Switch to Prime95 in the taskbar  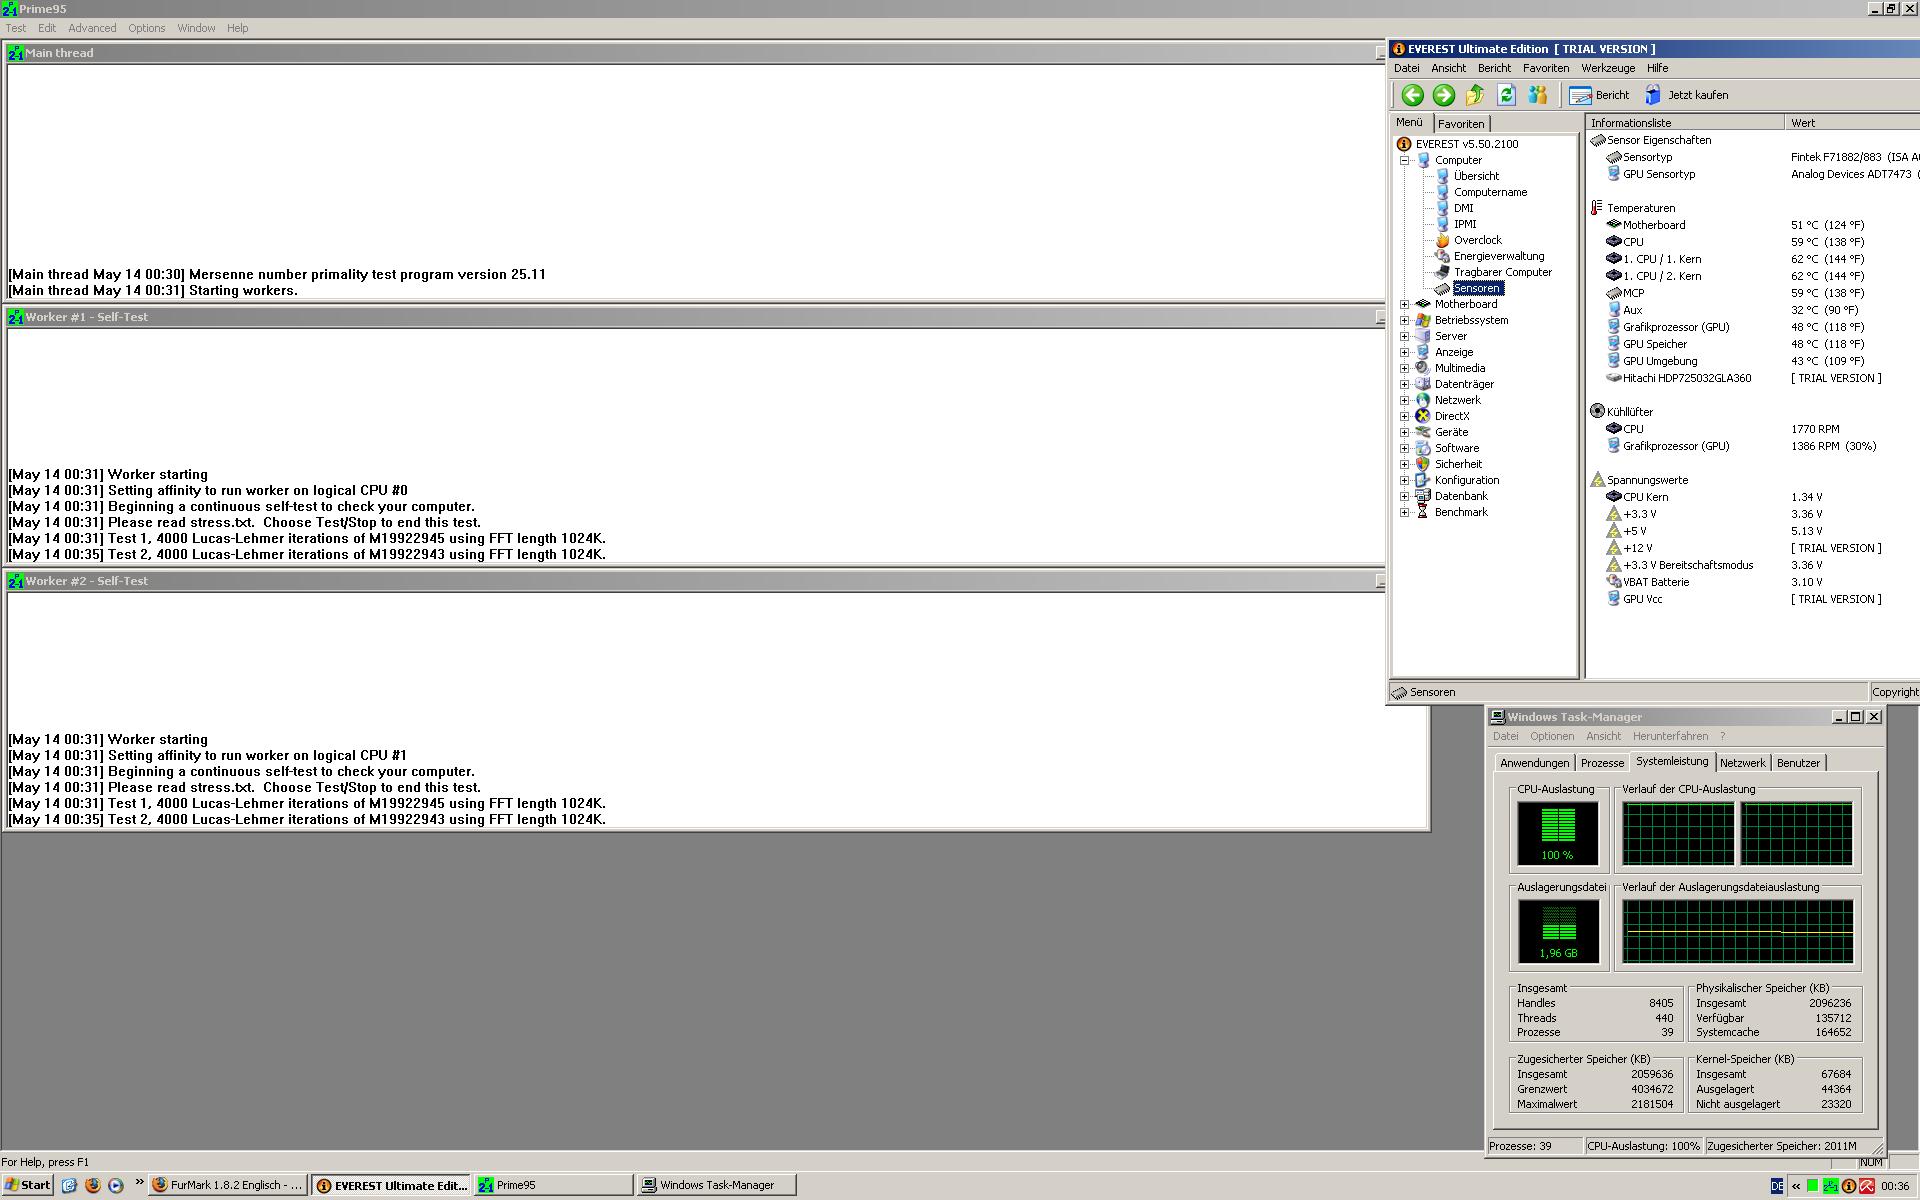click(x=553, y=1185)
